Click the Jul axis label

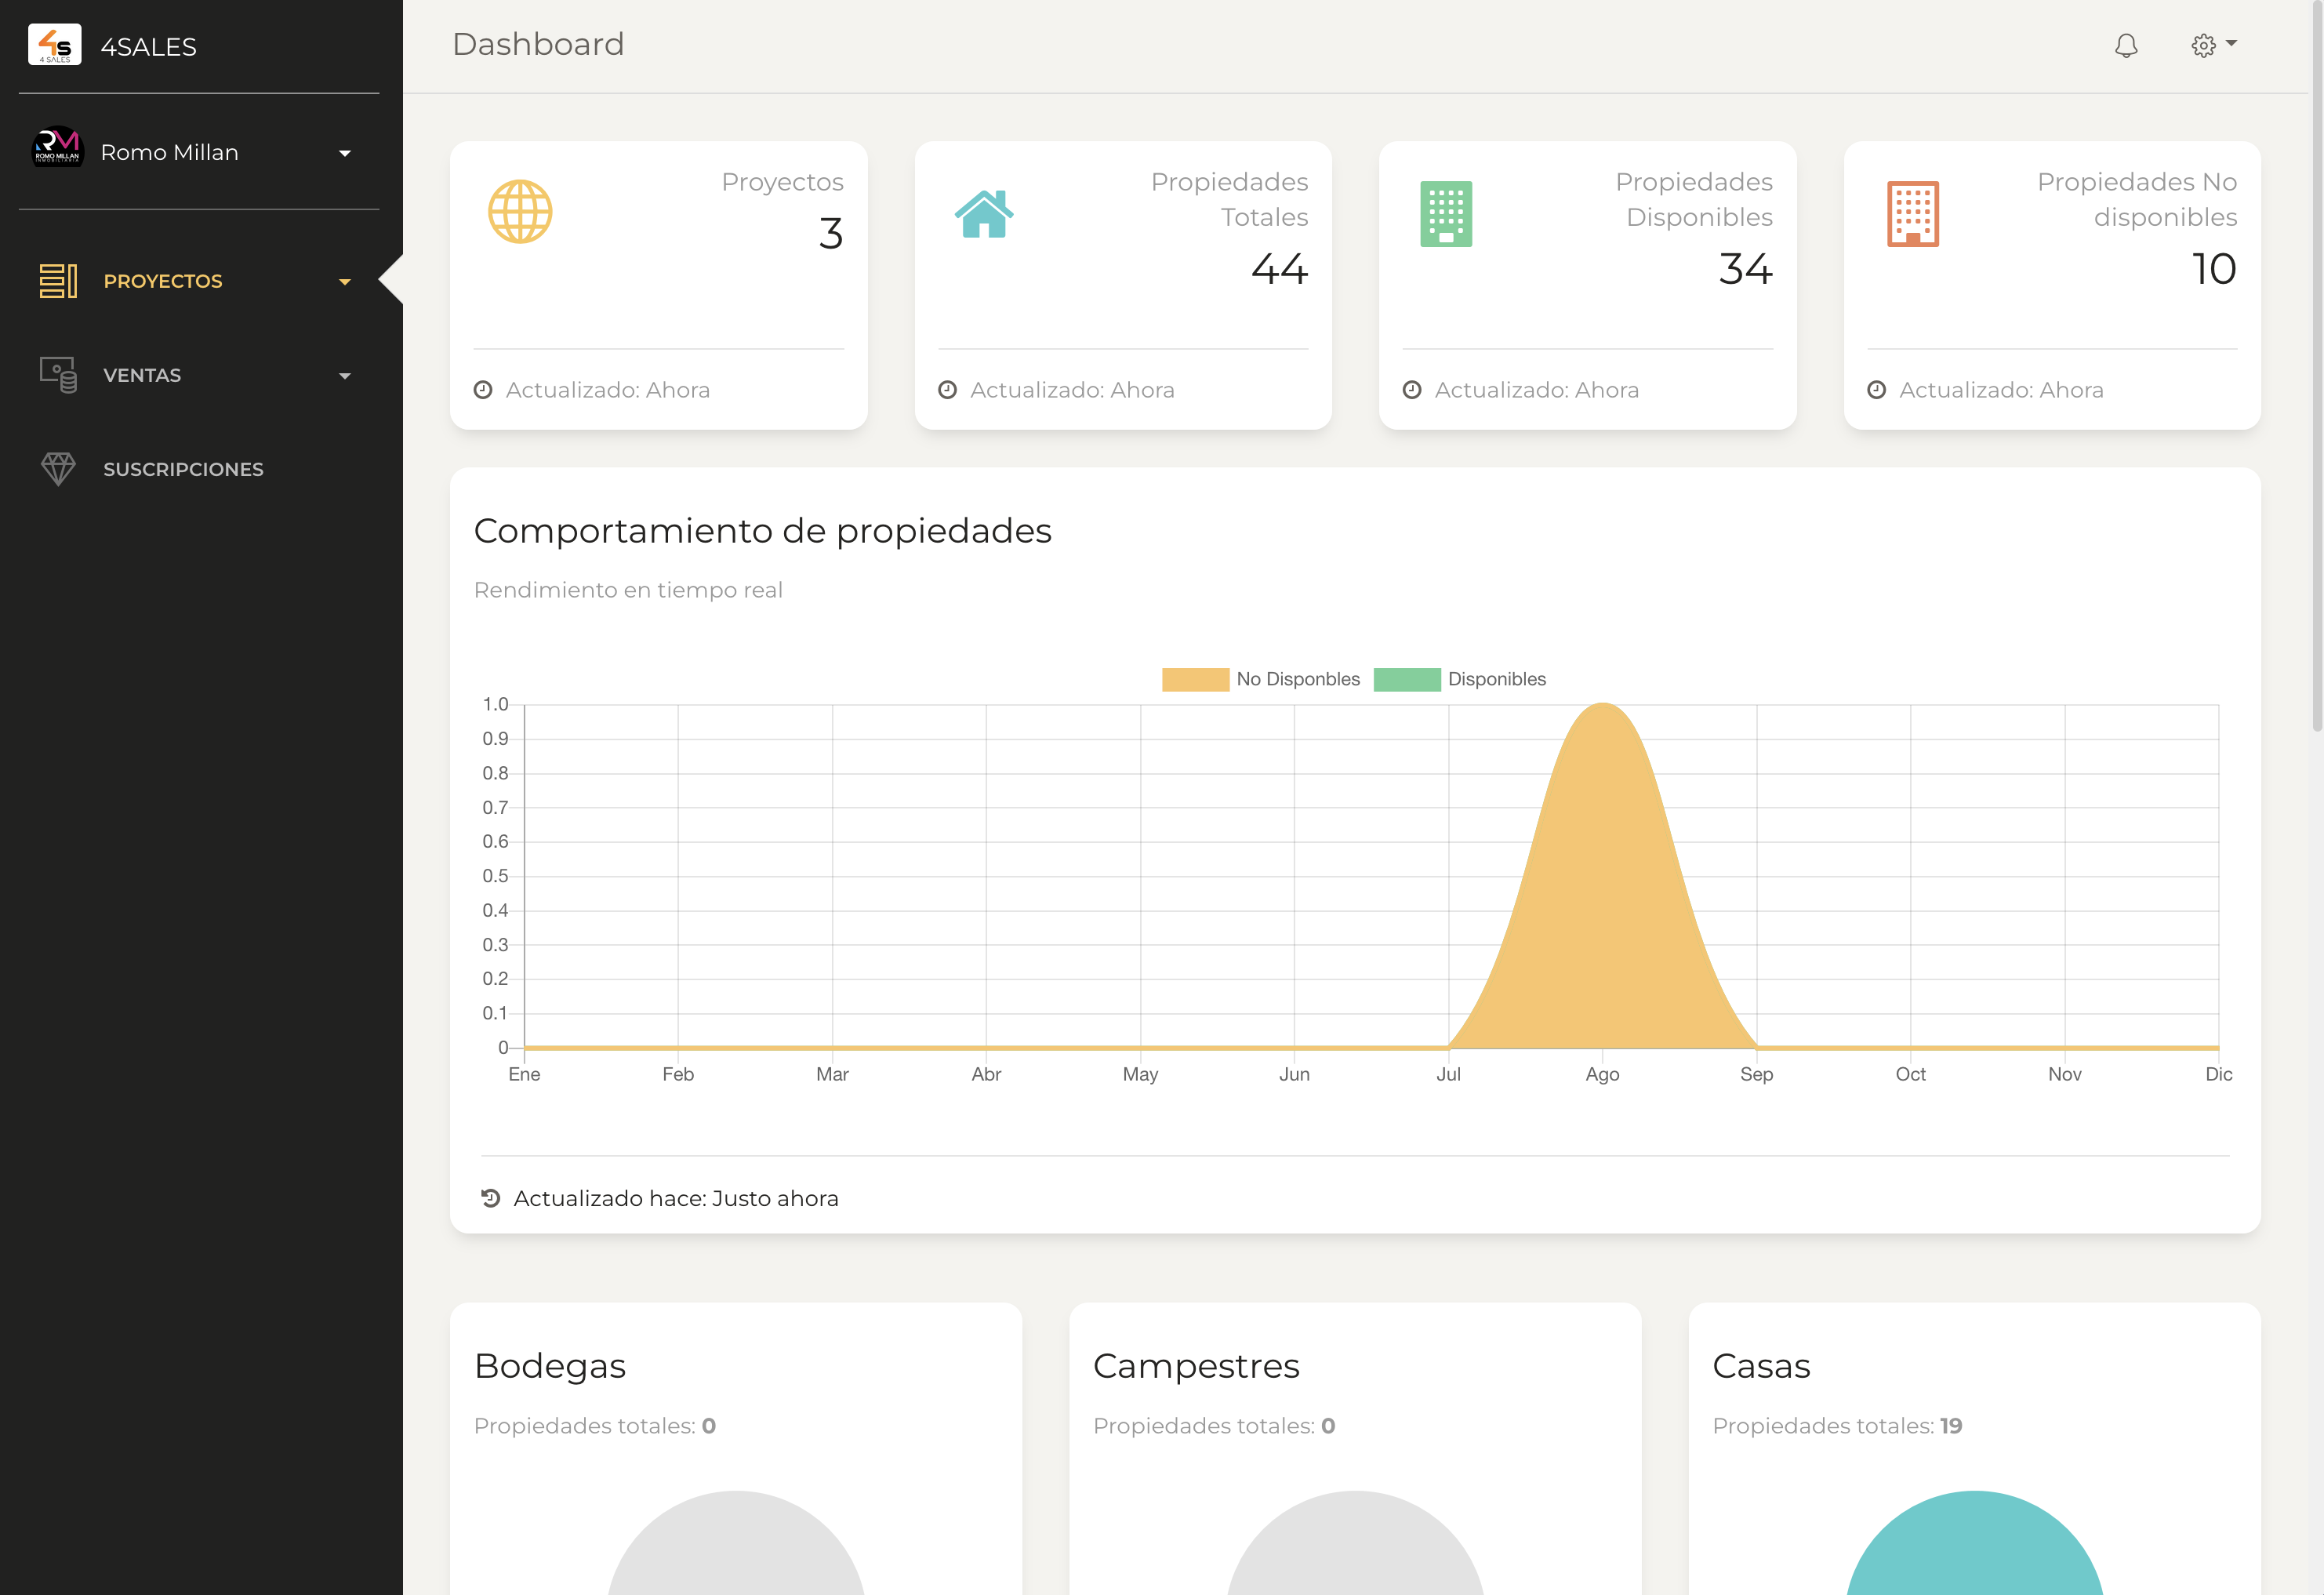click(x=1448, y=1074)
